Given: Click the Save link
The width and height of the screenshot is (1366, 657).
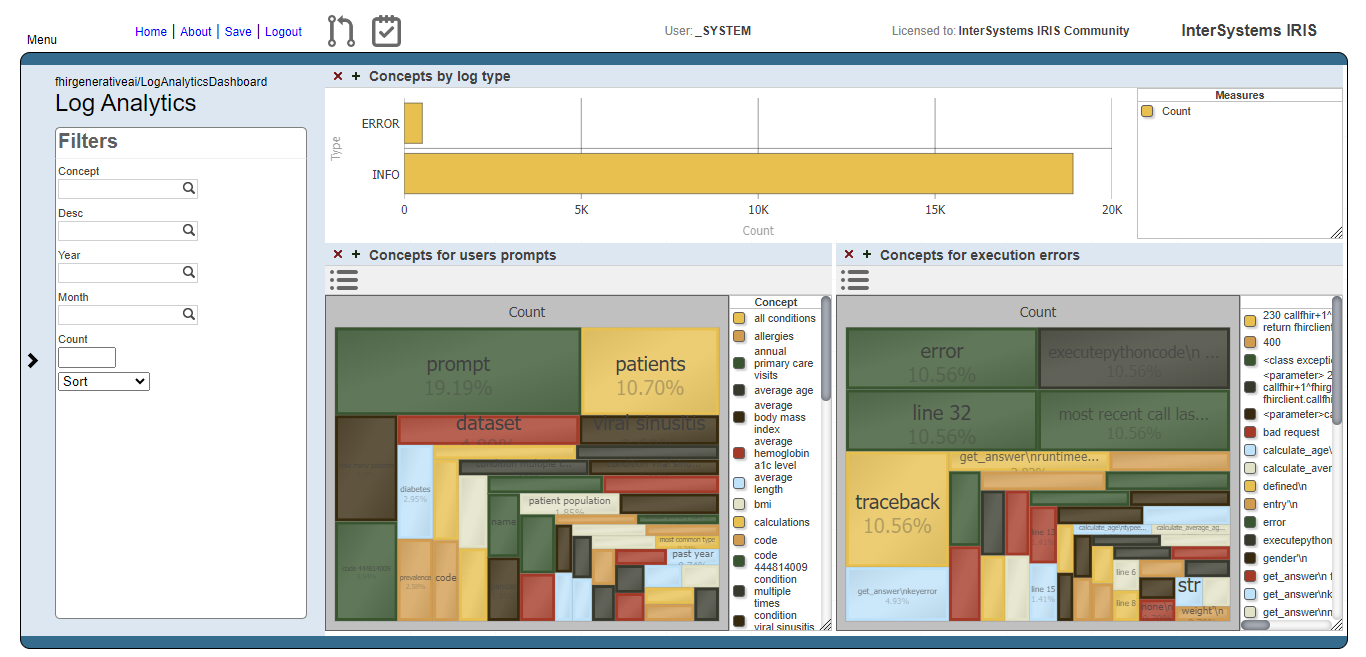Looking at the screenshot, I should point(238,31).
